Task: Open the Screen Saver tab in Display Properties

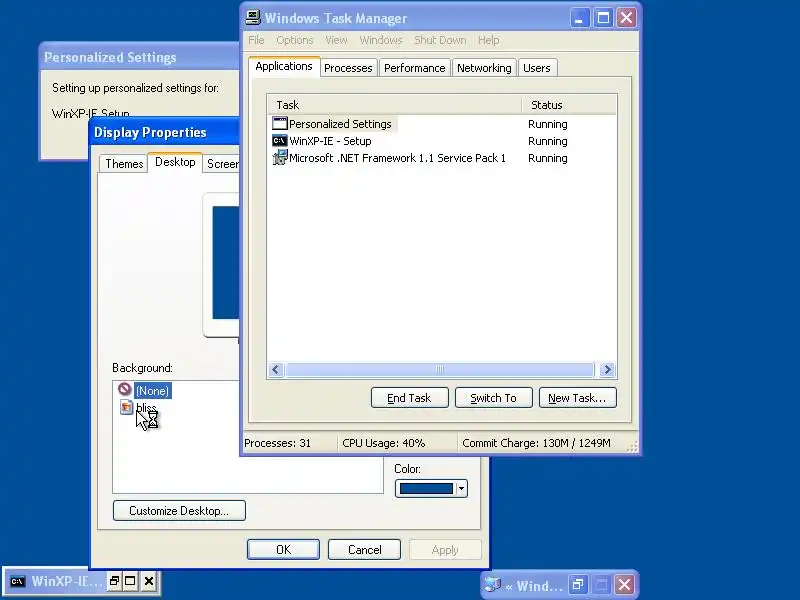Action: pyautogui.click(x=222, y=164)
